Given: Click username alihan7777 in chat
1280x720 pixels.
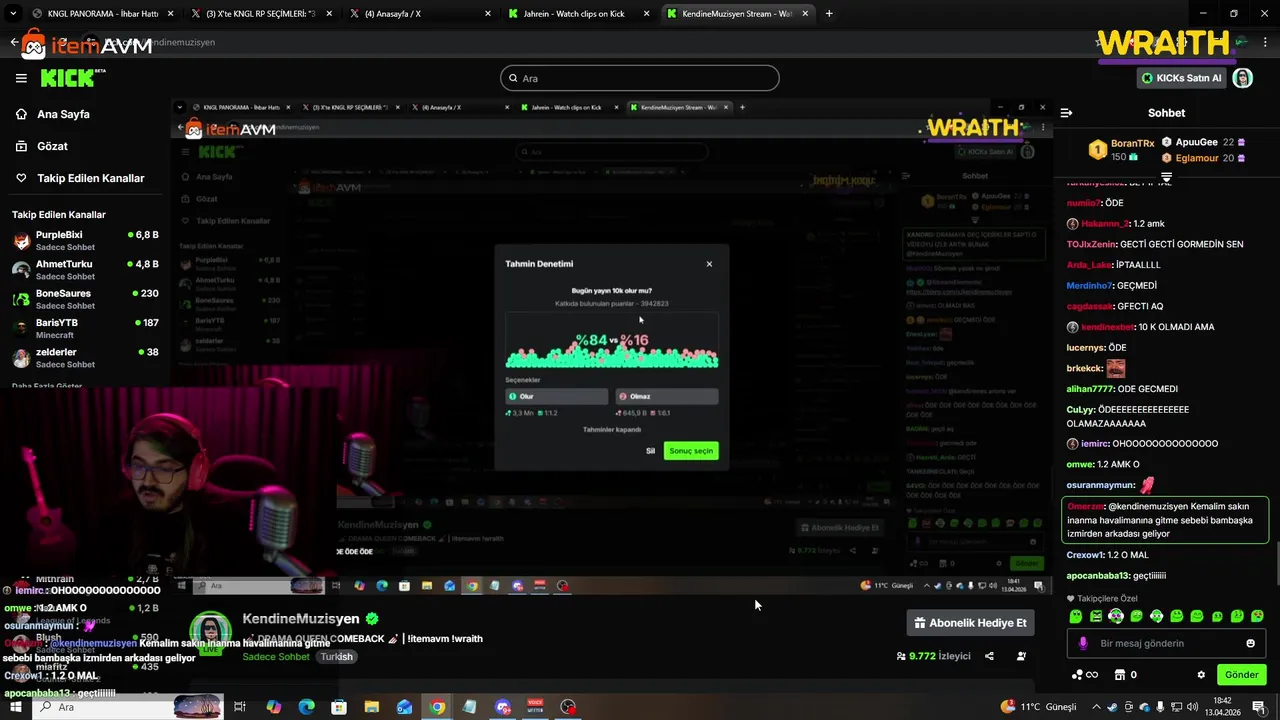Looking at the screenshot, I should click(x=1090, y=389).
